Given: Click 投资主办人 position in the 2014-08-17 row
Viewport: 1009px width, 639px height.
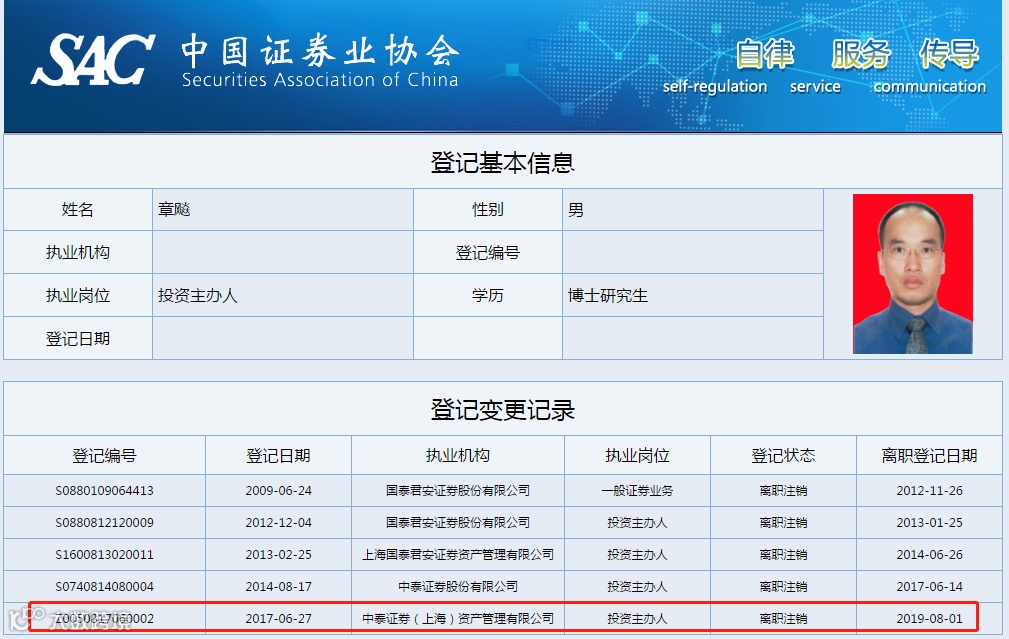Looking at the screenshot, I should click(637, 587).
